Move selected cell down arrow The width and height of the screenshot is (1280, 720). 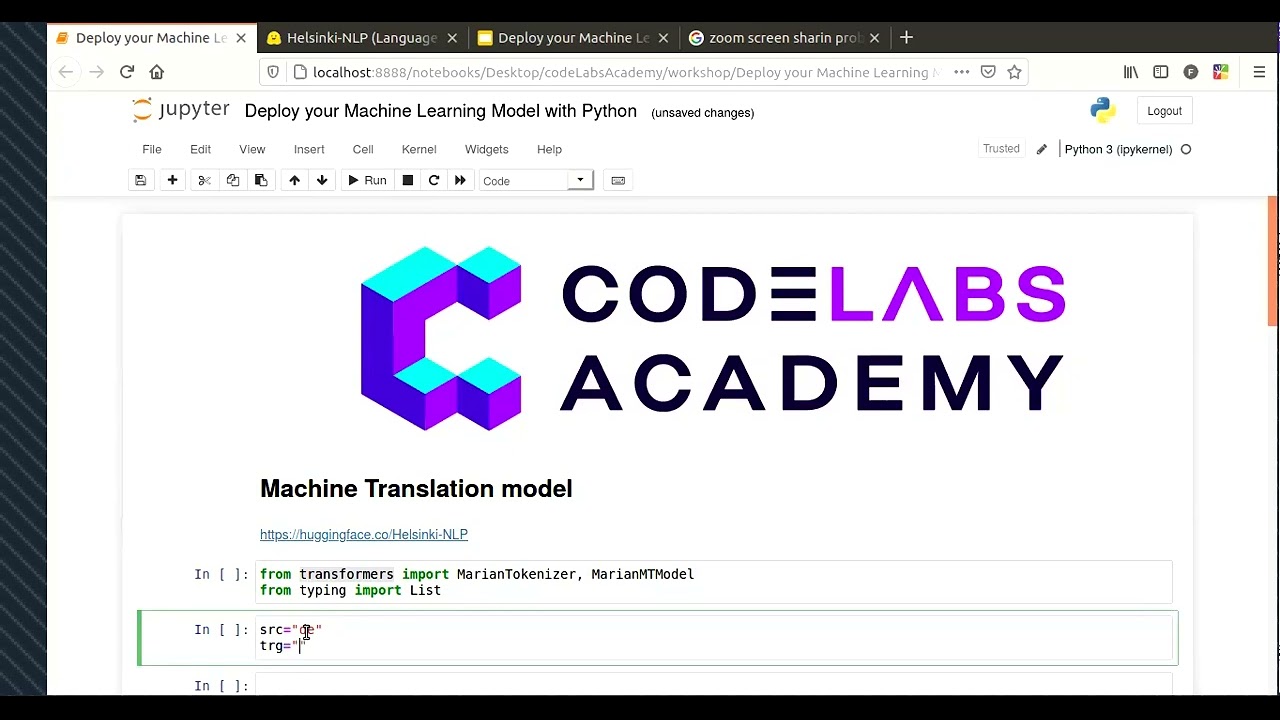[x=322, y=180]
